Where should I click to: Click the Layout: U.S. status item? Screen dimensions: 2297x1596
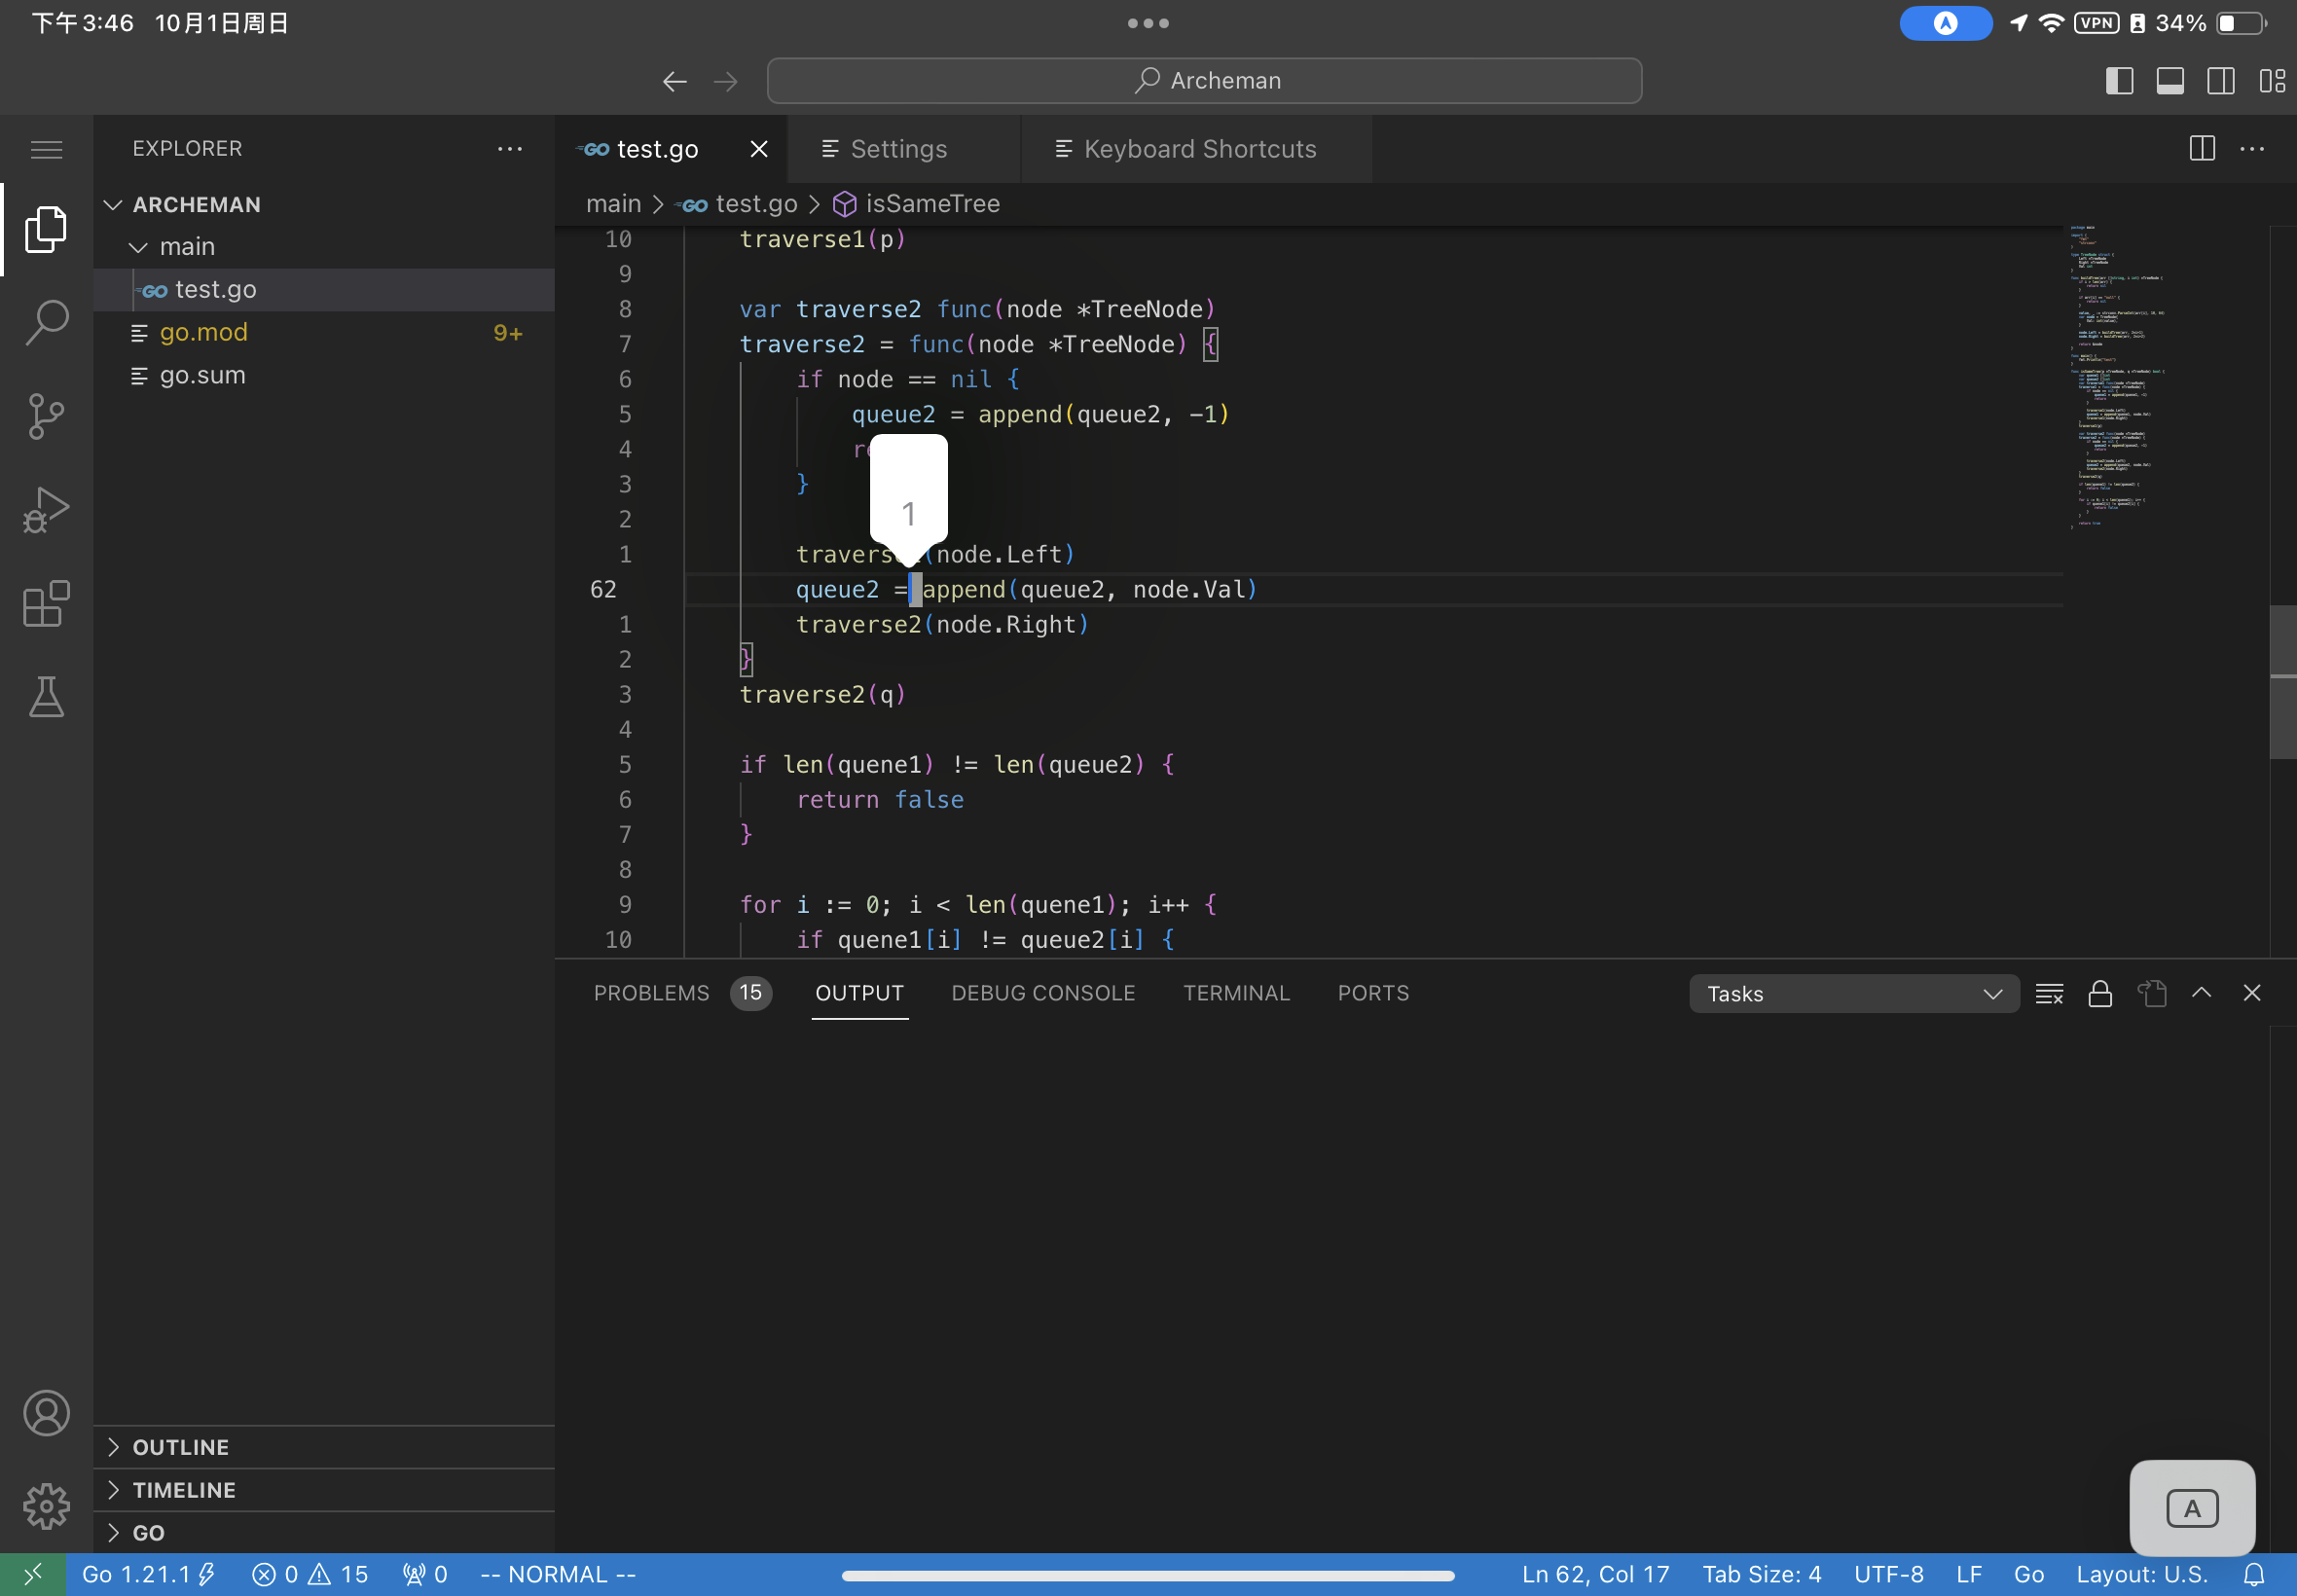pyautogui.click(x=2141, y=1575)
